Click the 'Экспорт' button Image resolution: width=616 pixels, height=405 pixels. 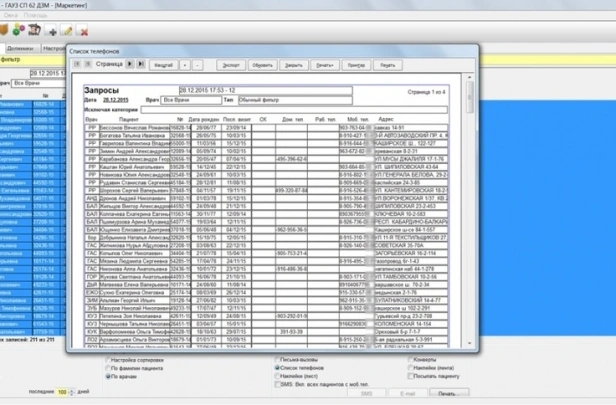[x=231, y=63]
